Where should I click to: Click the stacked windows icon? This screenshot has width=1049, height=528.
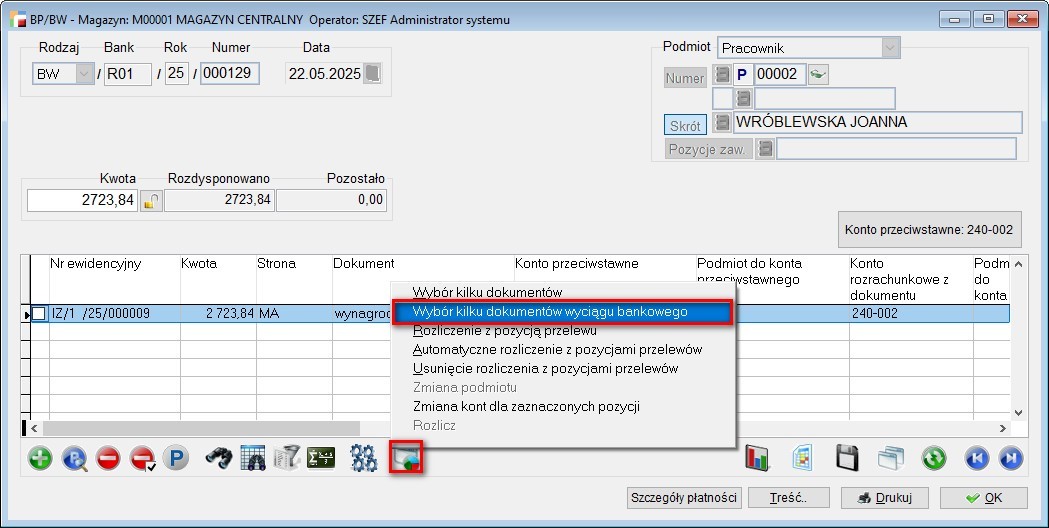891,458
